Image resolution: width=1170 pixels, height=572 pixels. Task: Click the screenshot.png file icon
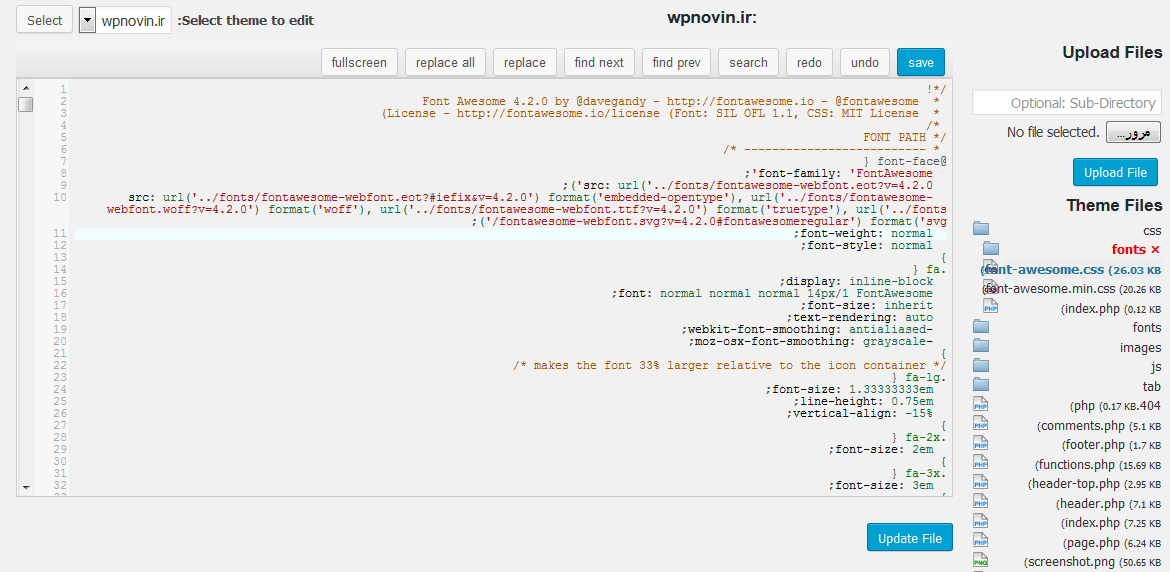[x=980, y=560]
